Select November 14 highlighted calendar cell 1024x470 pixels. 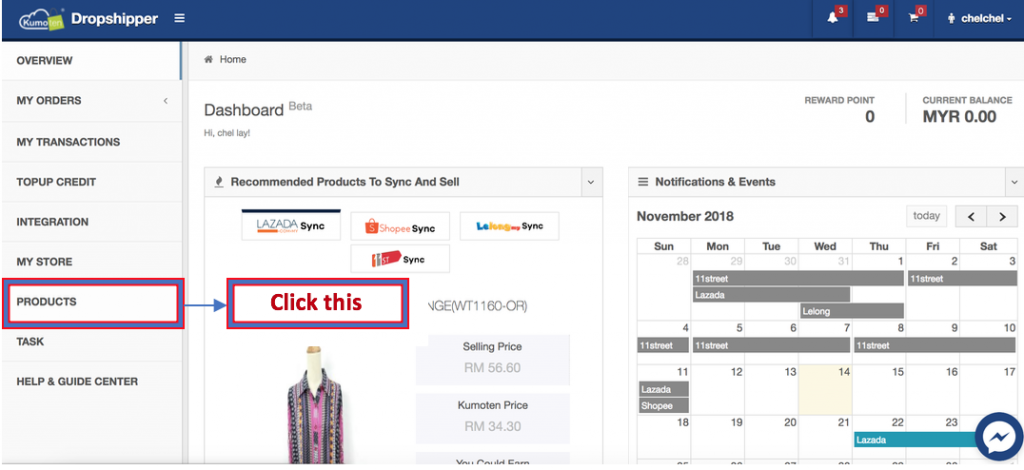(825, 390)
